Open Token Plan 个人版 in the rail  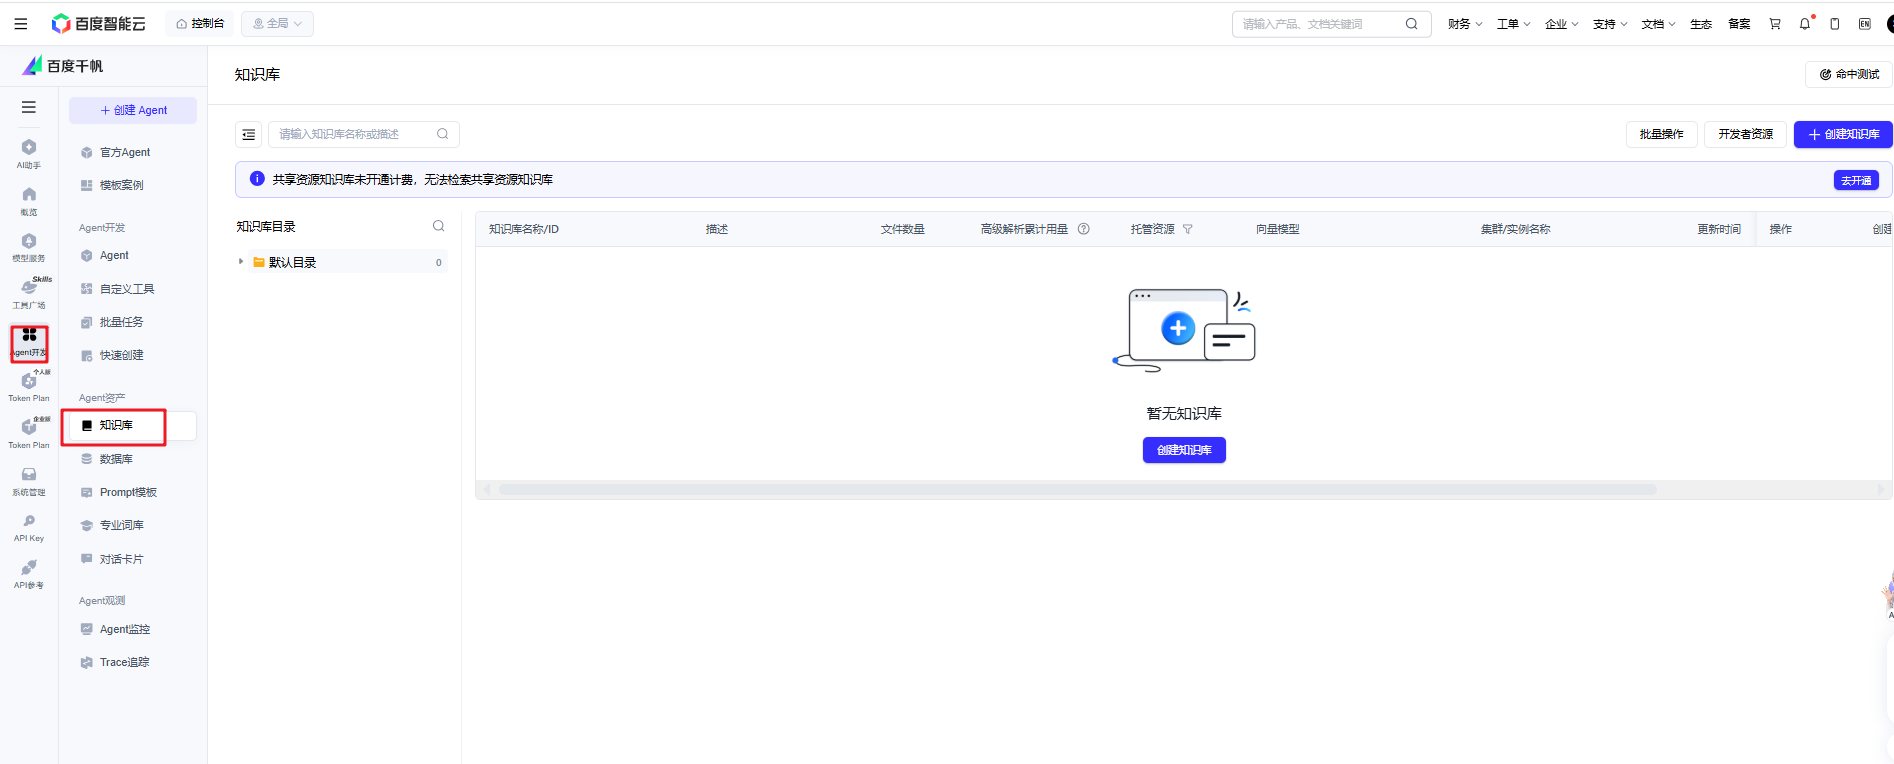tap(29, 387)
